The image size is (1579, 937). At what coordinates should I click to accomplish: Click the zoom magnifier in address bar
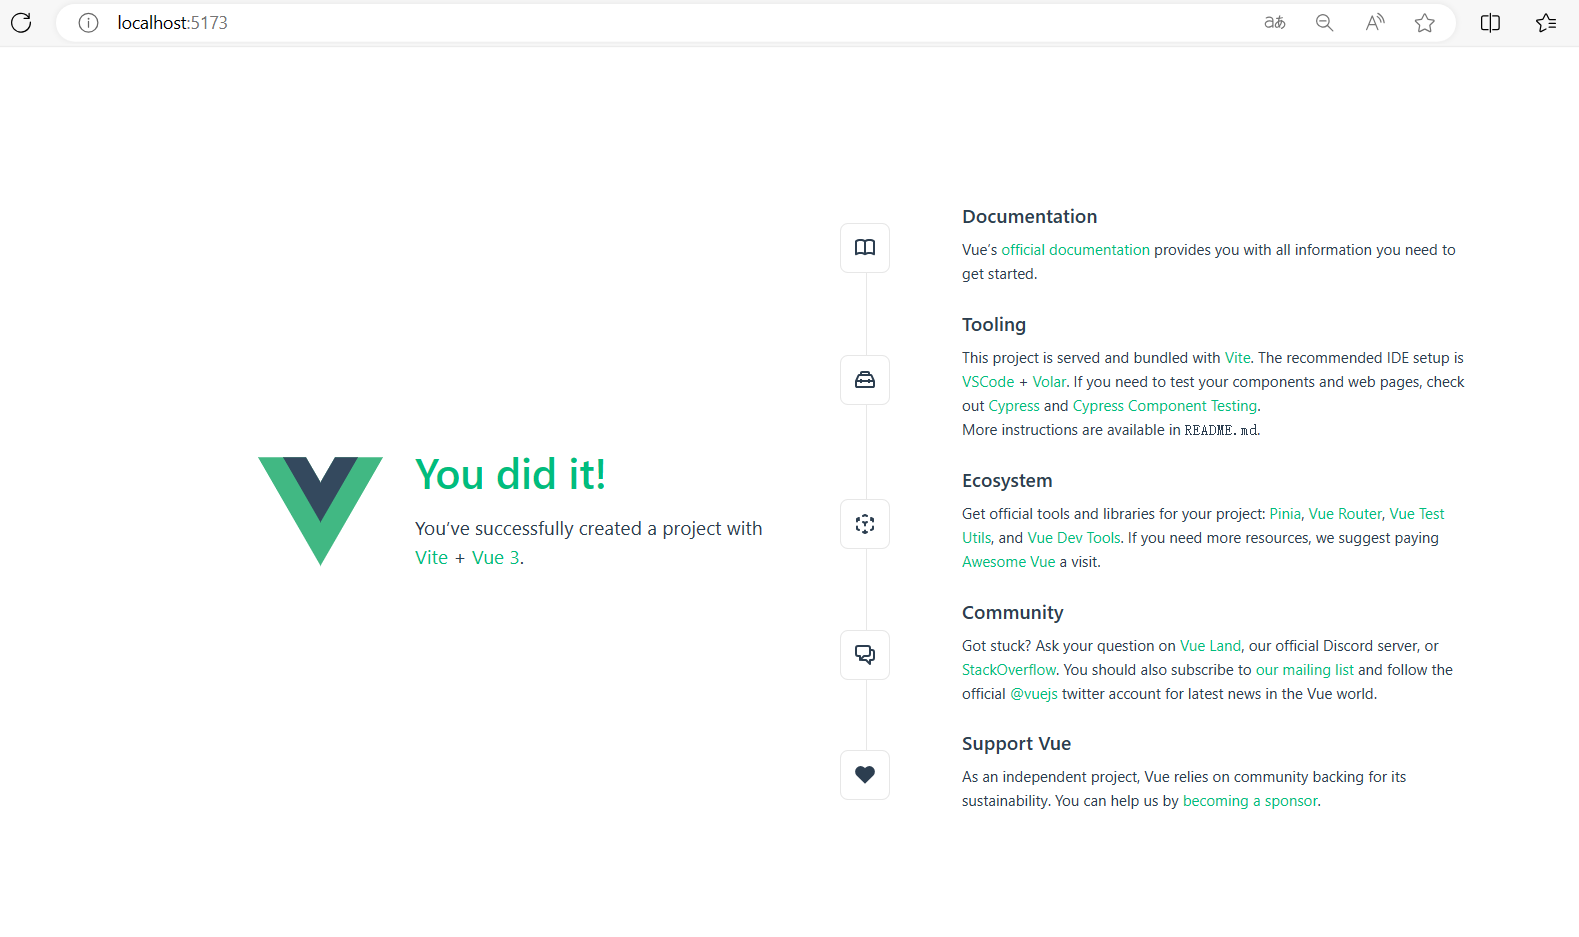(1324, 23)
